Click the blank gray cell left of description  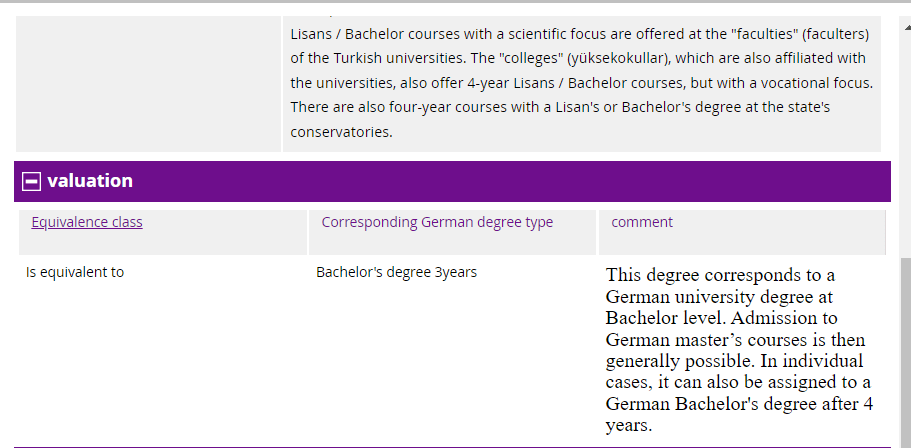[x=148, y=82]
